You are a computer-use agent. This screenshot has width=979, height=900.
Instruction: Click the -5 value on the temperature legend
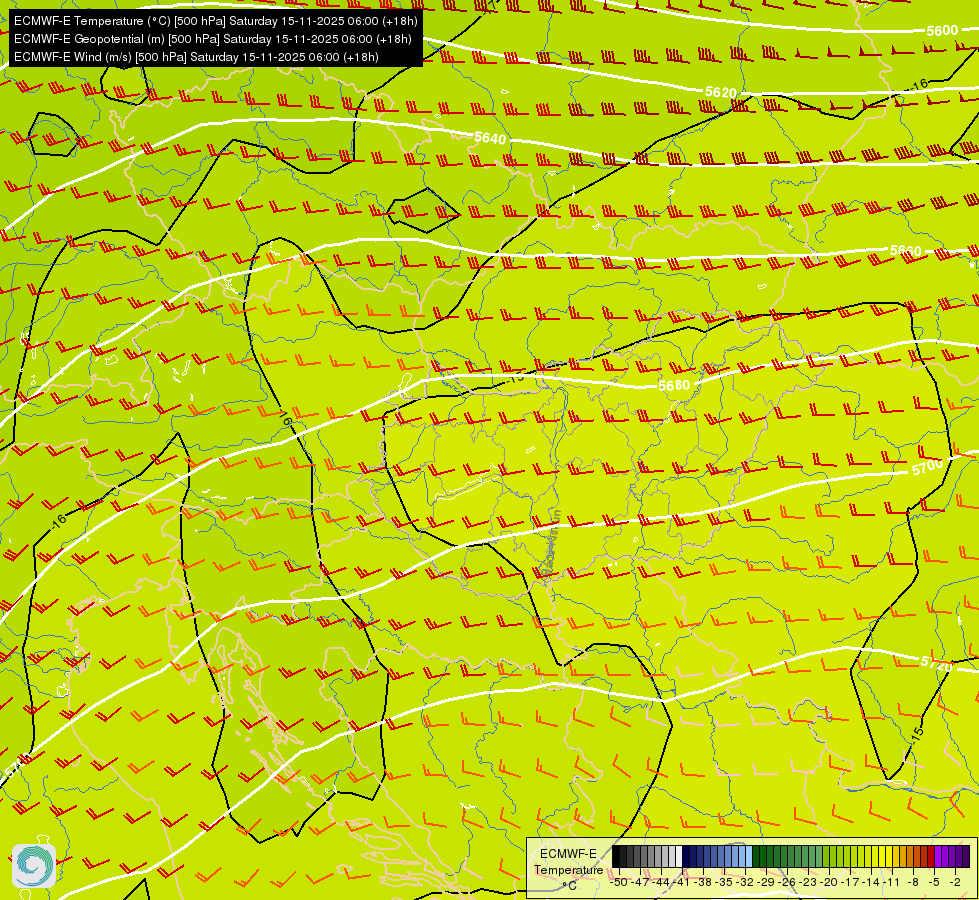click(x=934, y=882)
